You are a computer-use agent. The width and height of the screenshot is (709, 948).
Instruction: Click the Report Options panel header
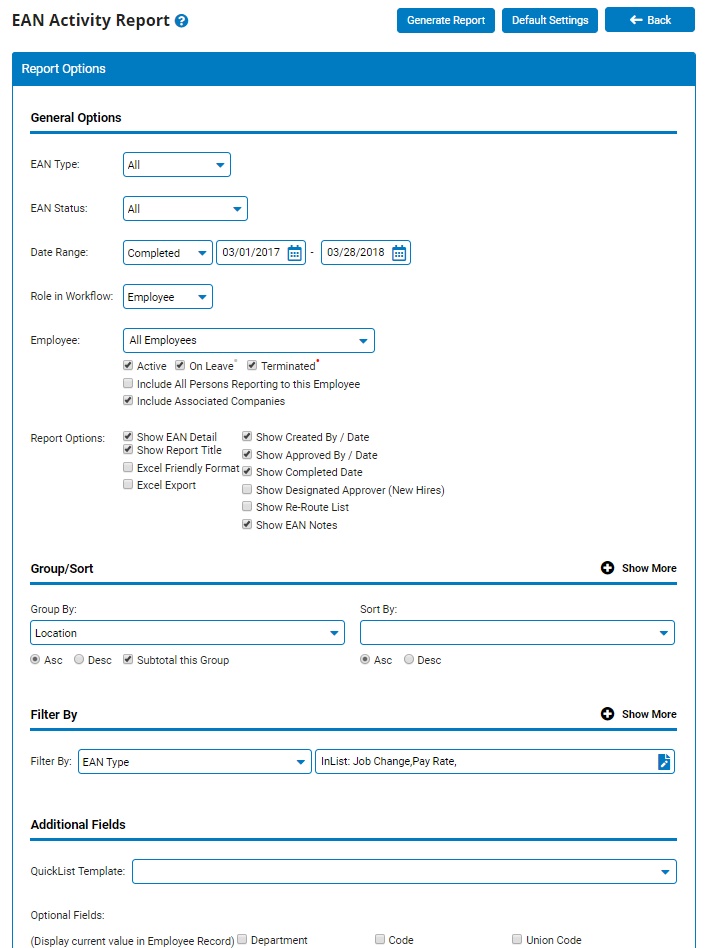click(354, 68)
